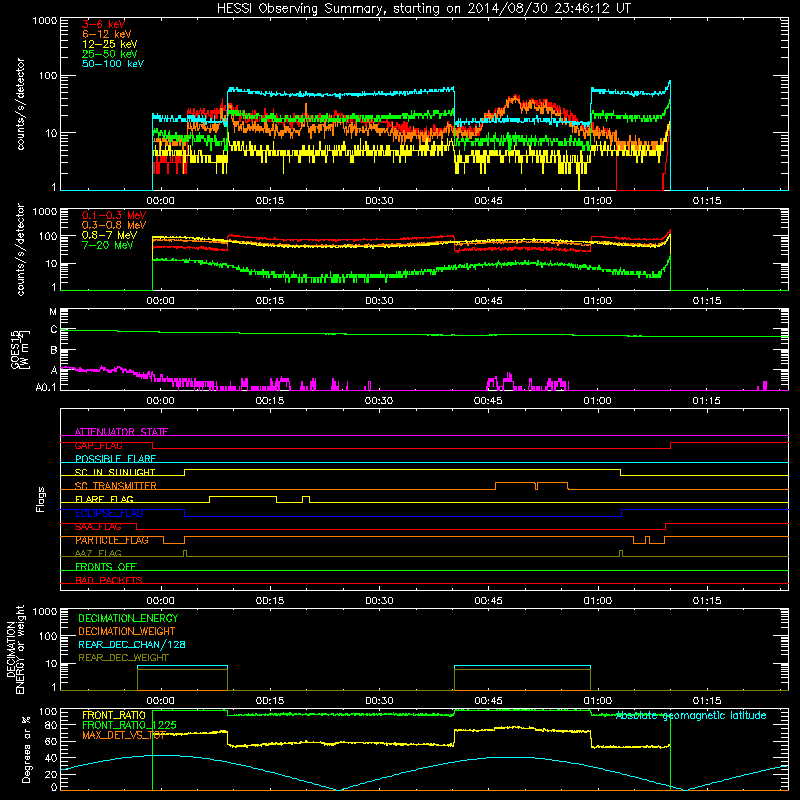Click the FRONT_RATIO legend entry
Screen dimensions: 800x800
(x=114, y=715)
